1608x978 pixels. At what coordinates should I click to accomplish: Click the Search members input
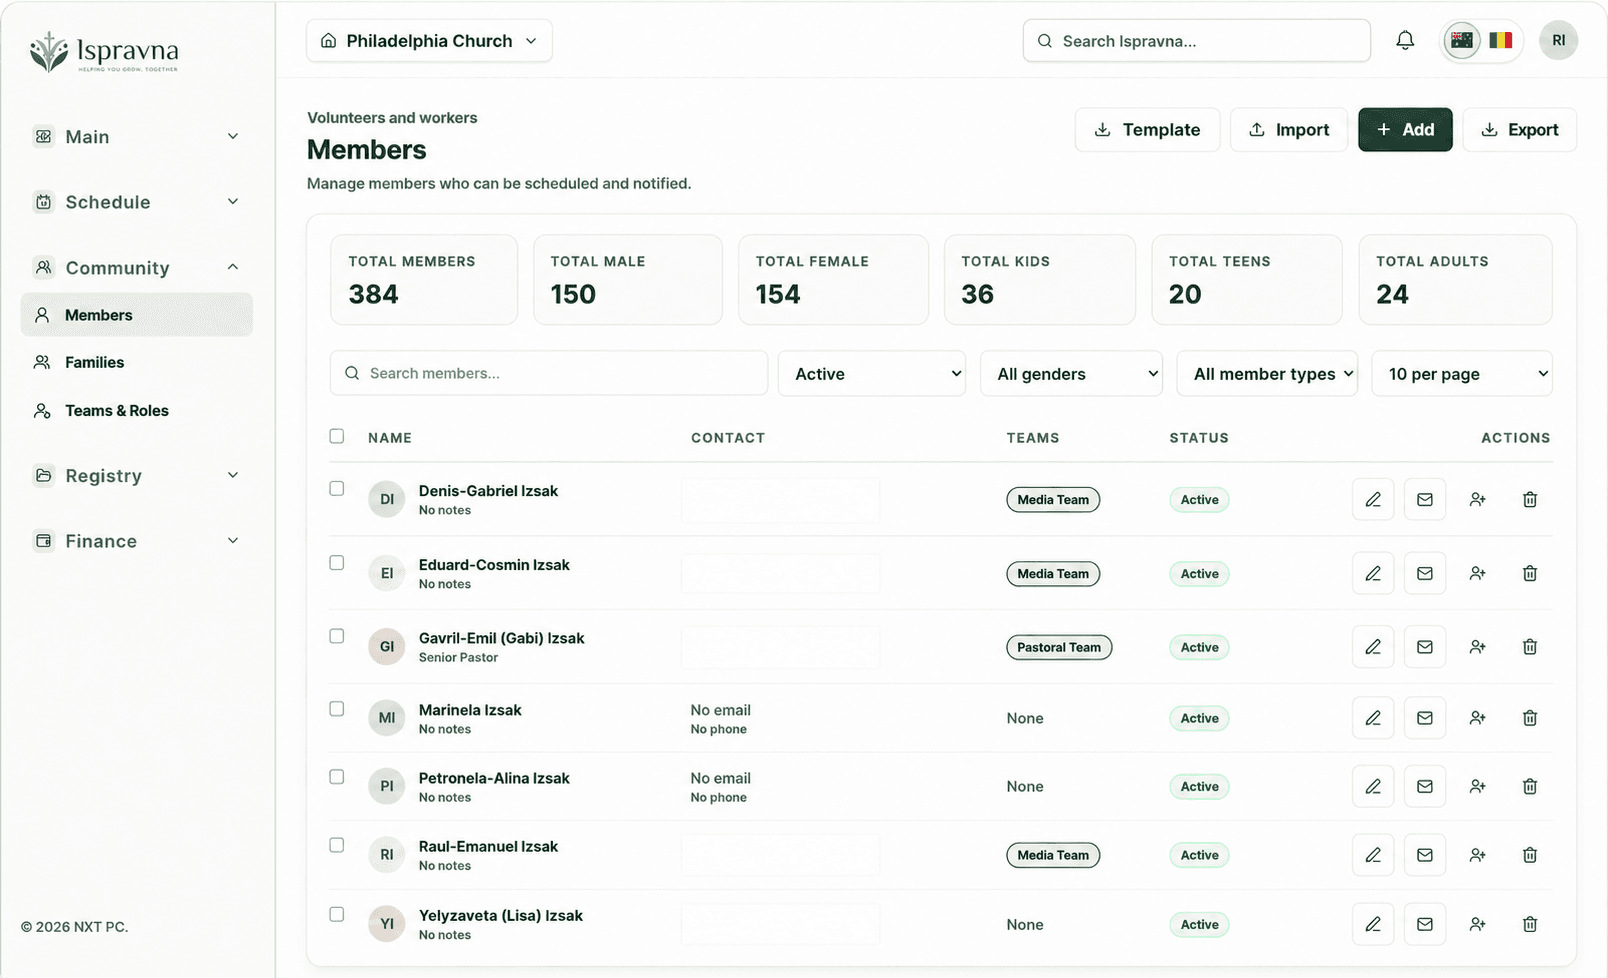[549, 373]
